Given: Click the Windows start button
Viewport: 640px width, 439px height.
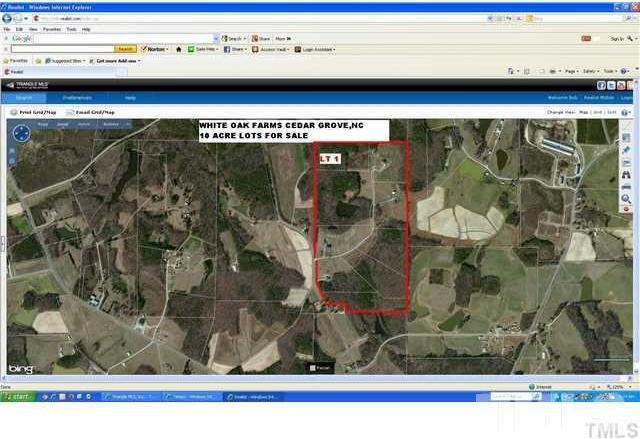Looking at the screenshot, I should tap(18, 396).
